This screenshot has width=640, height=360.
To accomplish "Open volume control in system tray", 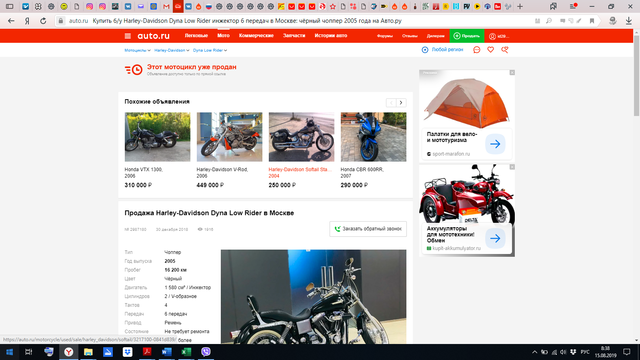I will click(563, 352).
